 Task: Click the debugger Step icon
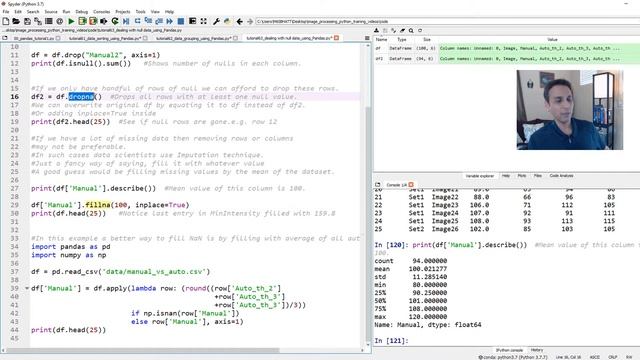click(137, 21)
